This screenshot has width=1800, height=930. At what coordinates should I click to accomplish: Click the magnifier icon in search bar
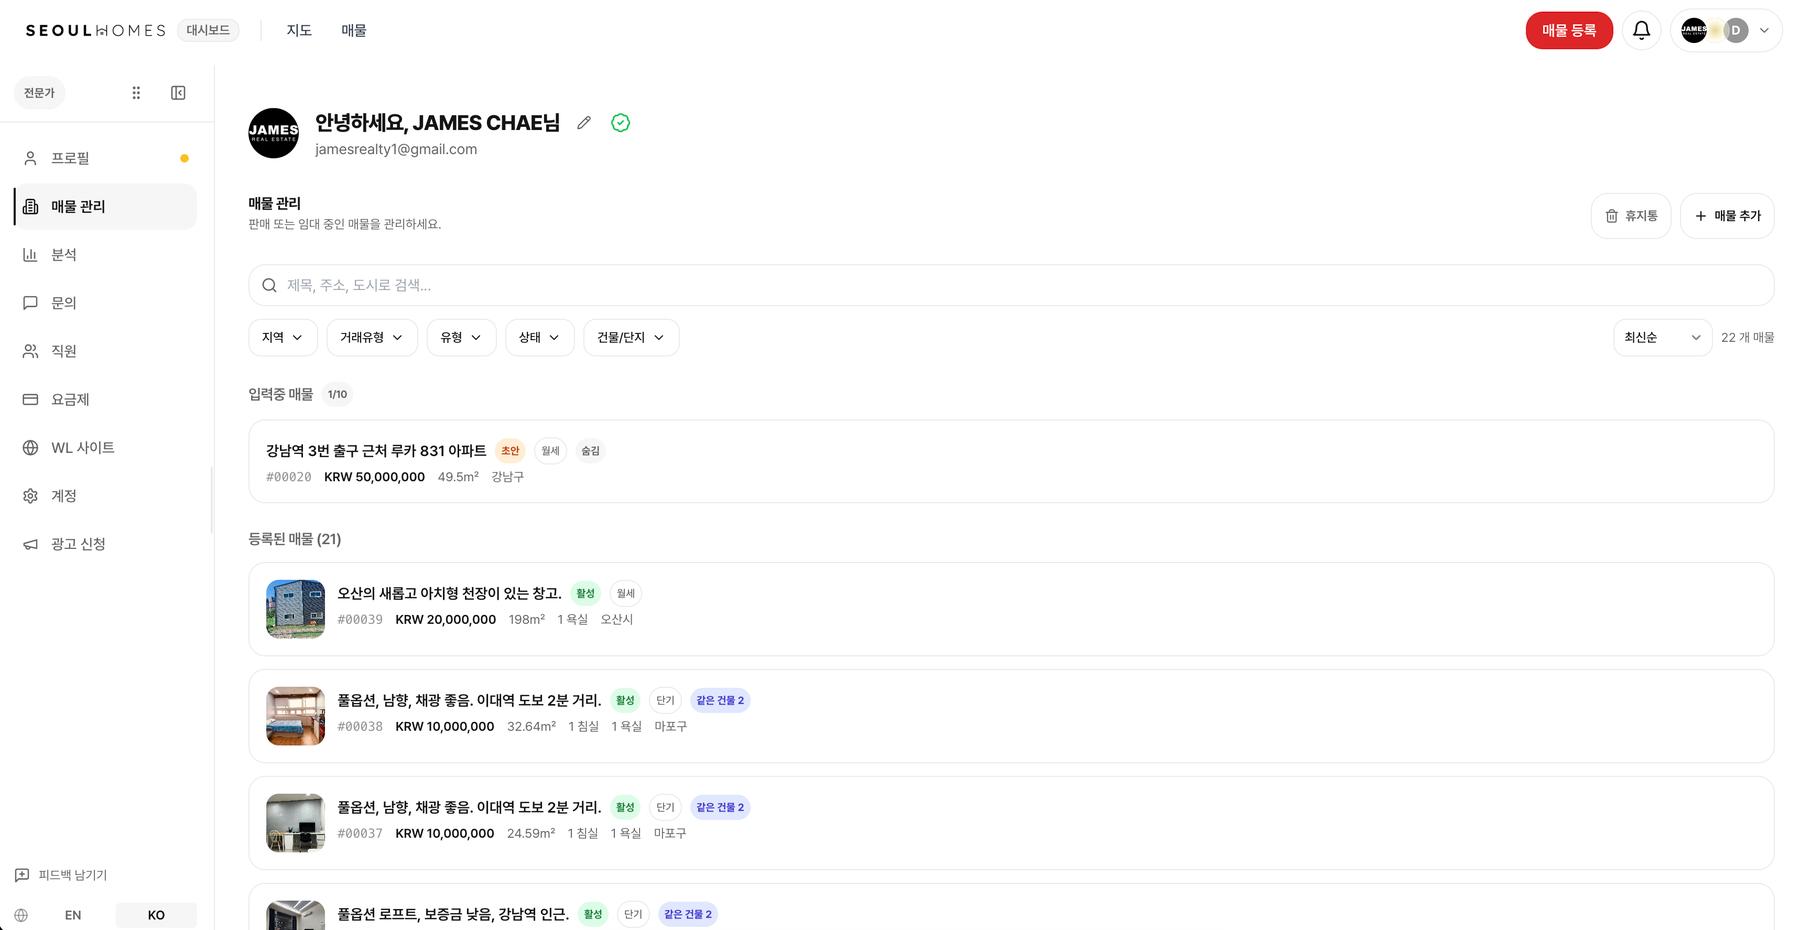269,285
